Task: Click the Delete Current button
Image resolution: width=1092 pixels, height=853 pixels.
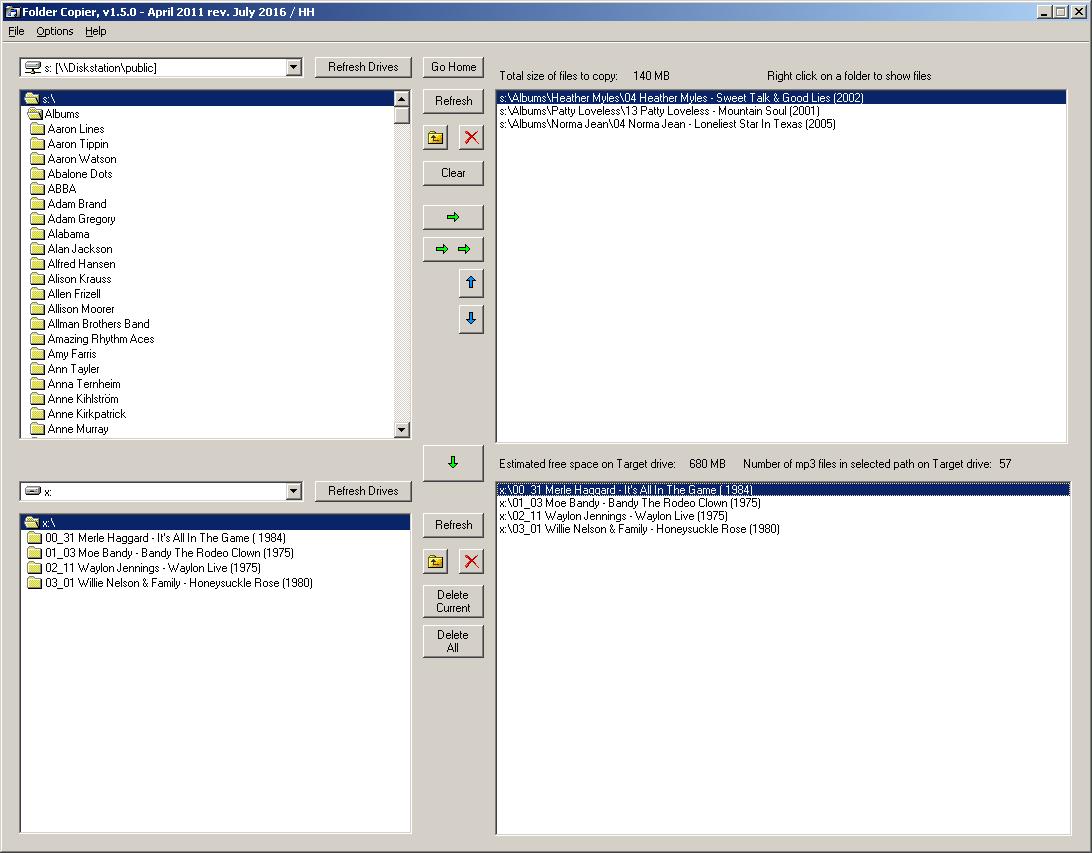Action: pyautogui.click(x=453, y=601)
